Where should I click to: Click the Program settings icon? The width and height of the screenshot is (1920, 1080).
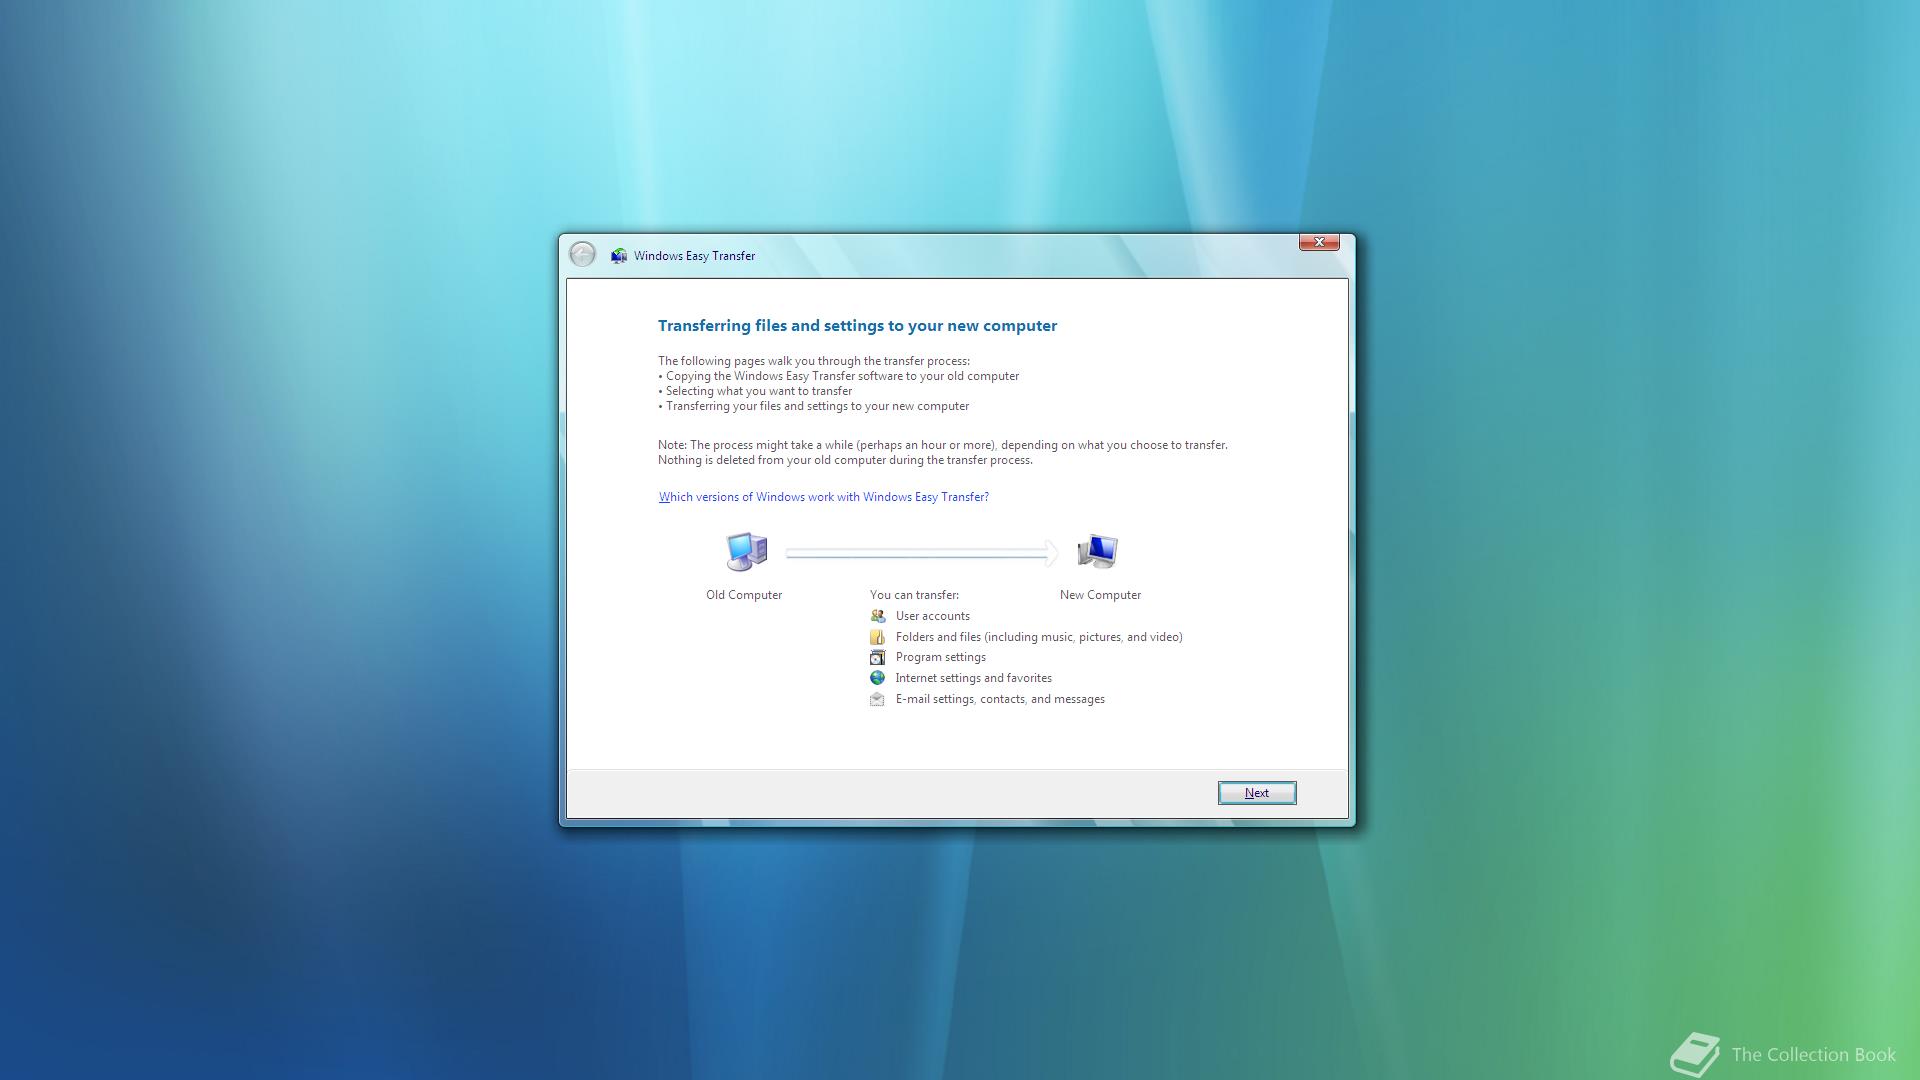[x=878, y=657]
